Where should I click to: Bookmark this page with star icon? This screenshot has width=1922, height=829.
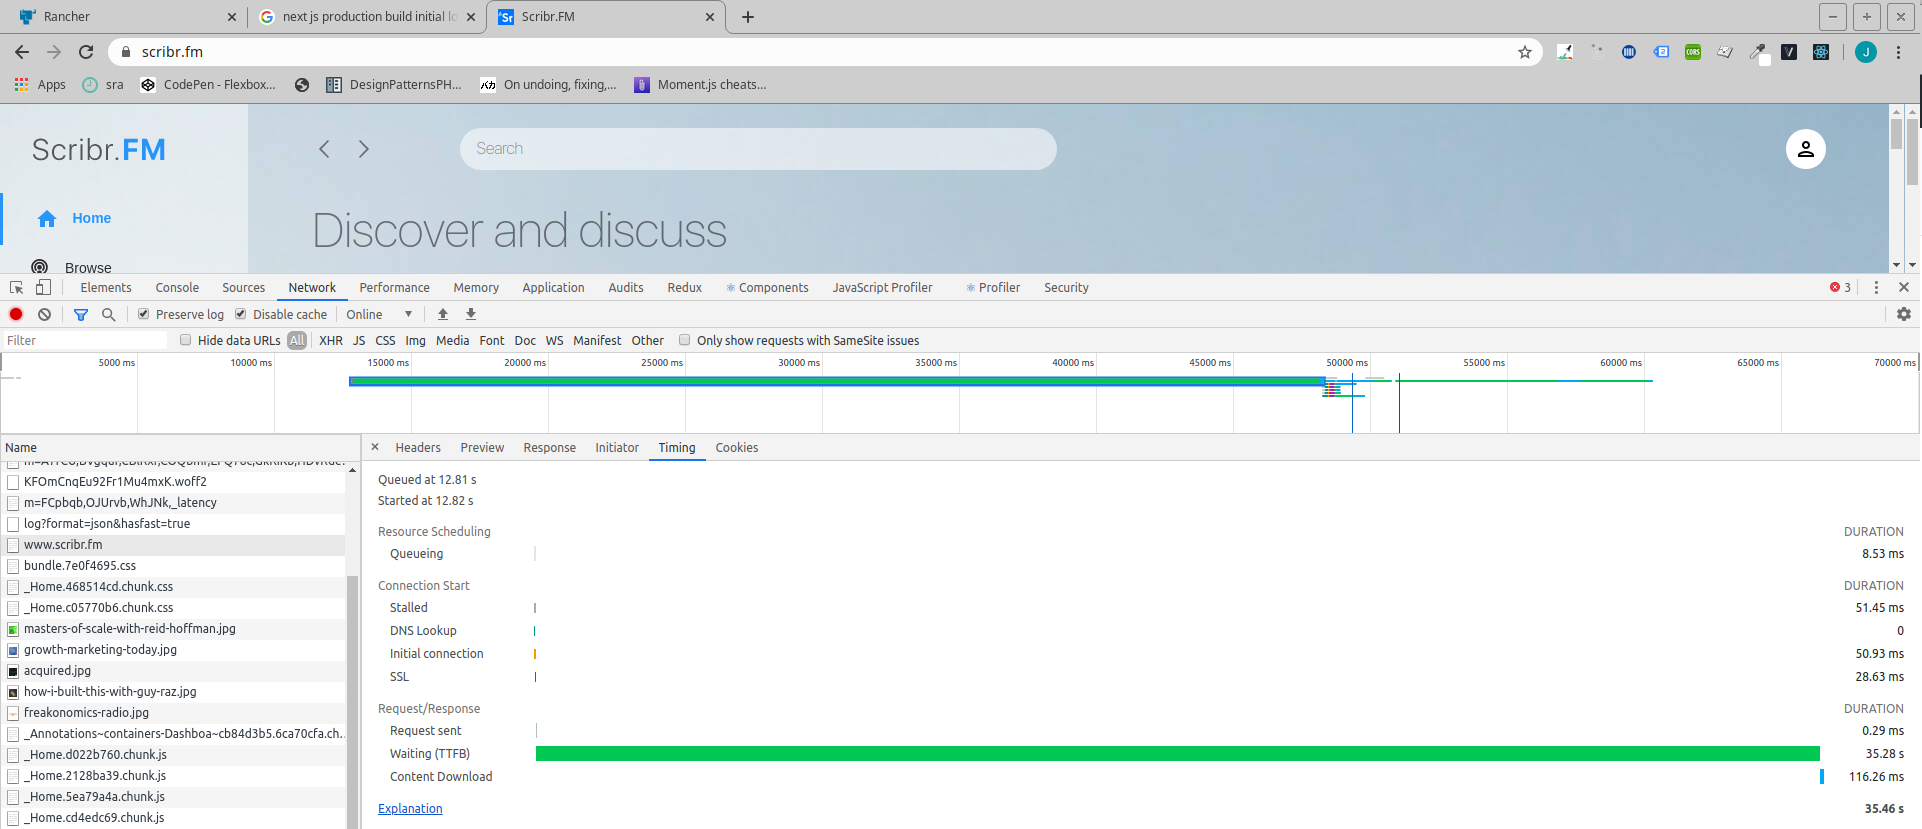1524,52
